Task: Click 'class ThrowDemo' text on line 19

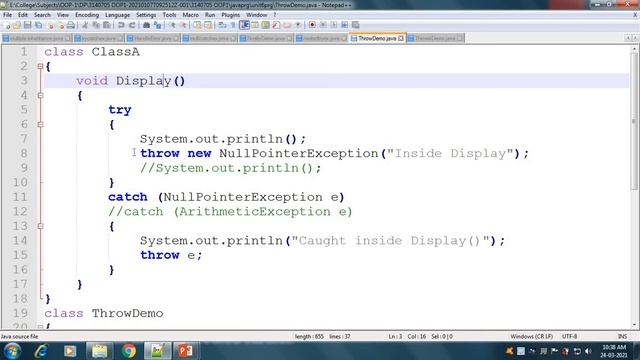Action: click(104, 313)
